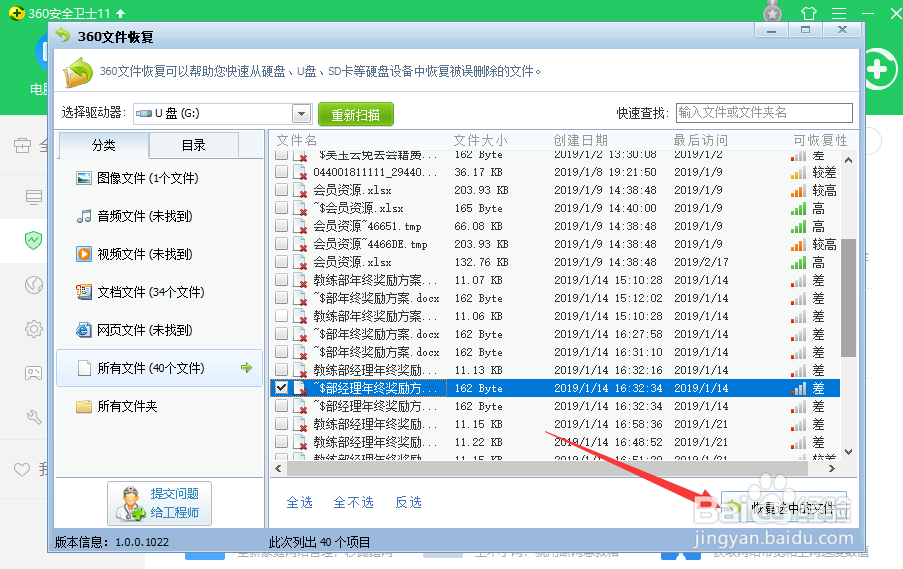Click the ~$部年终奖励方案.docx 15:12:02 row

click(555, 298)
